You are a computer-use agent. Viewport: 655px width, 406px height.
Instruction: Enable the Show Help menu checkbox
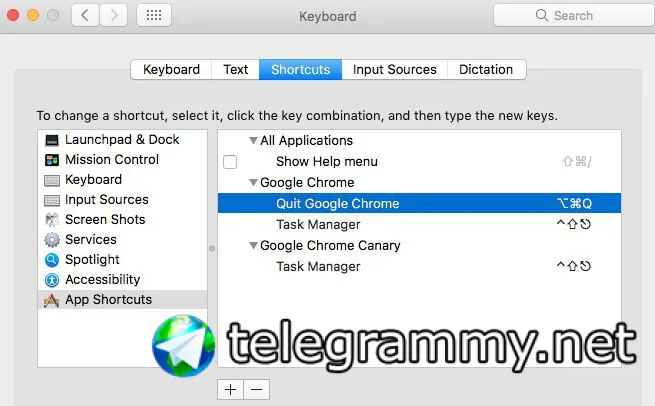pos(230,162)
